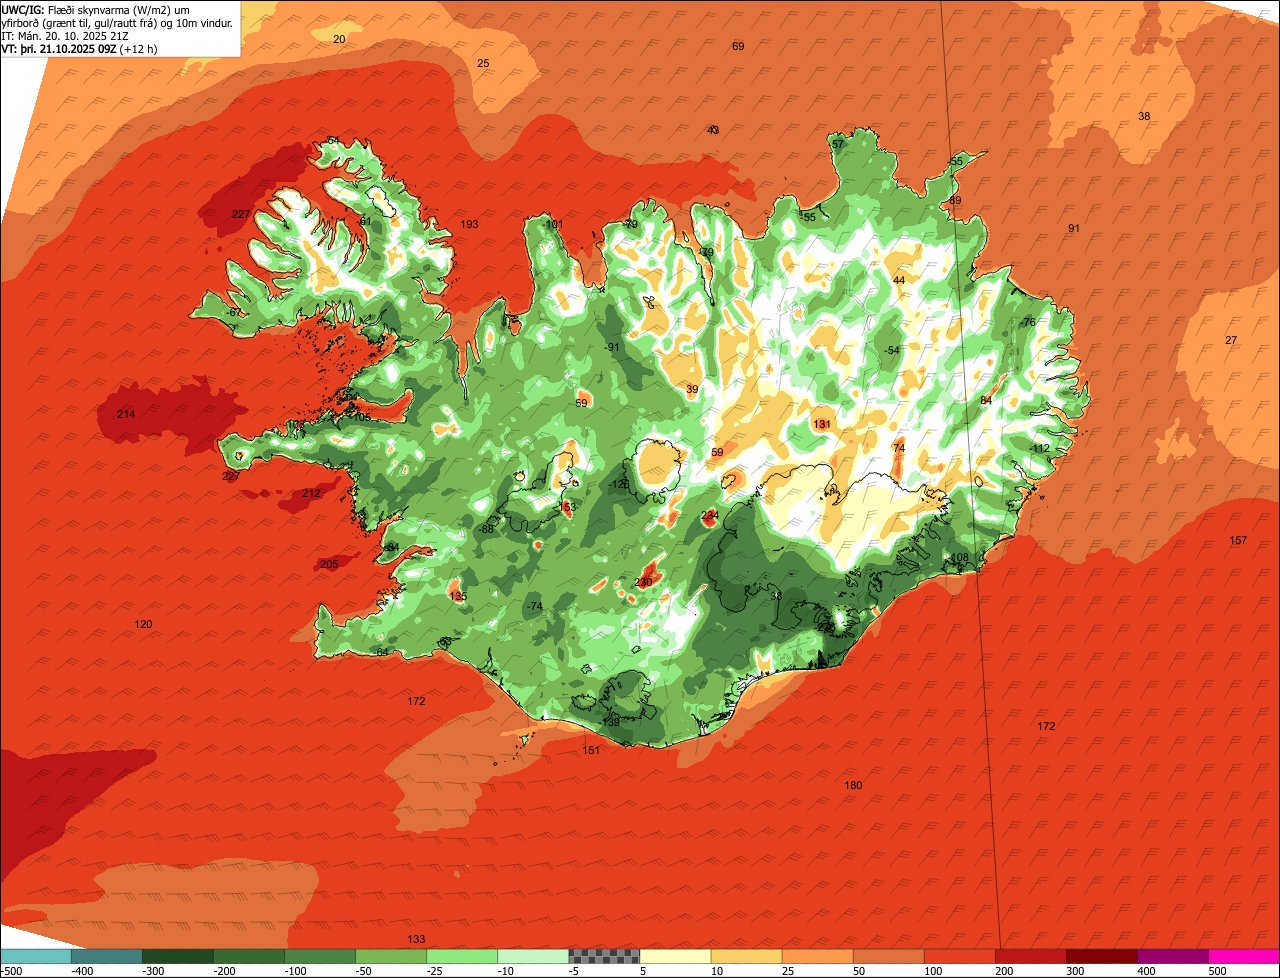Click the 151 value label off the south coast
The height and width of the screenshot is (978, 1280).
(591, 750)
